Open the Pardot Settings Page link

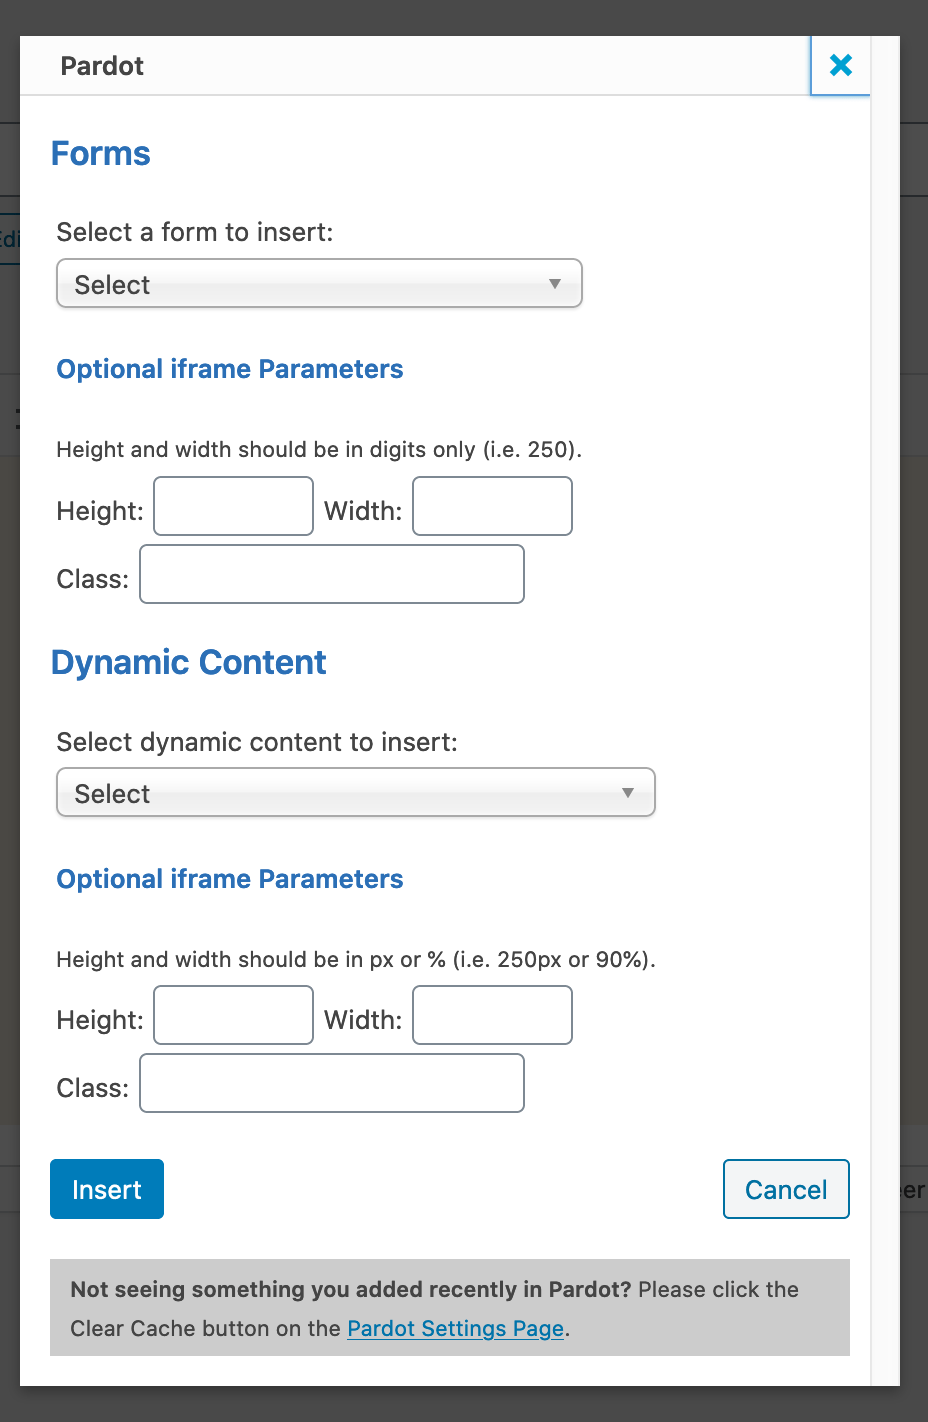454,1328
